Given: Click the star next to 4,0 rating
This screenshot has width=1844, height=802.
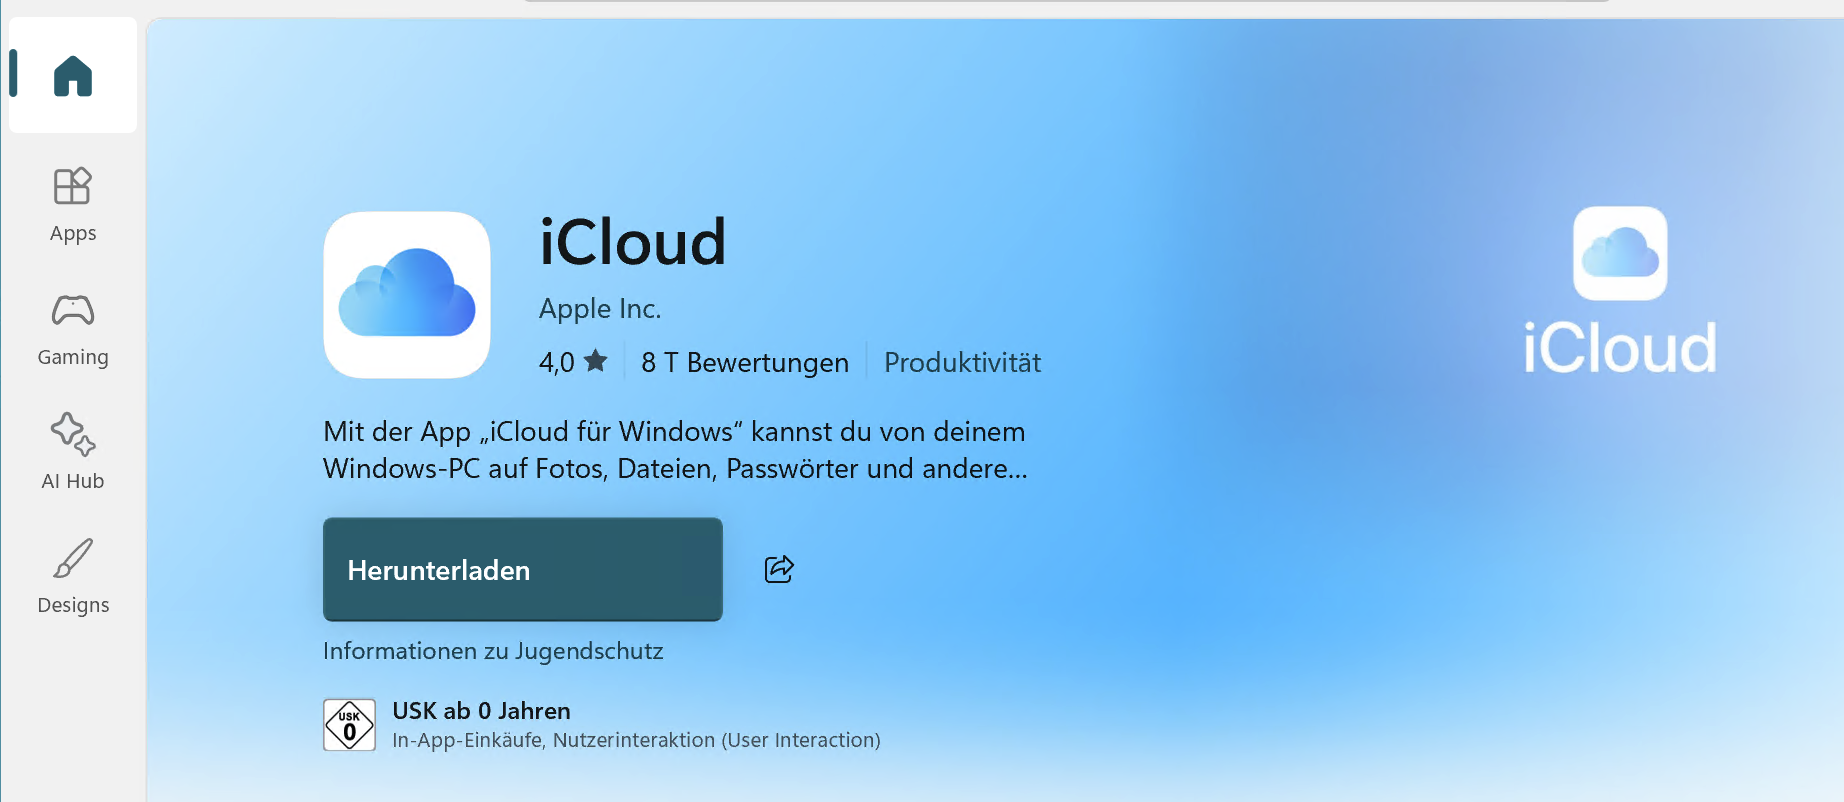Looking at the screenshot, I should click(596, 361).
